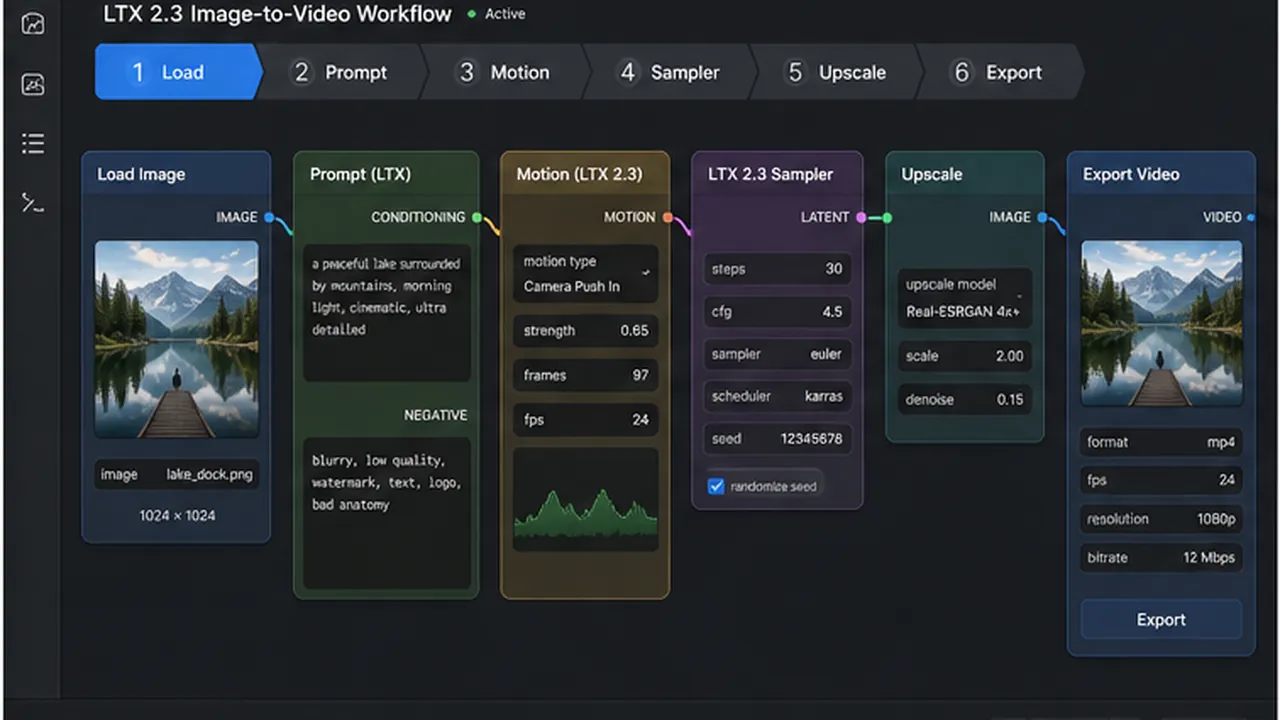The width and height of the screenshot is (1280, 720).
Task: Click the LATENT output port
Action: [861, 217]
